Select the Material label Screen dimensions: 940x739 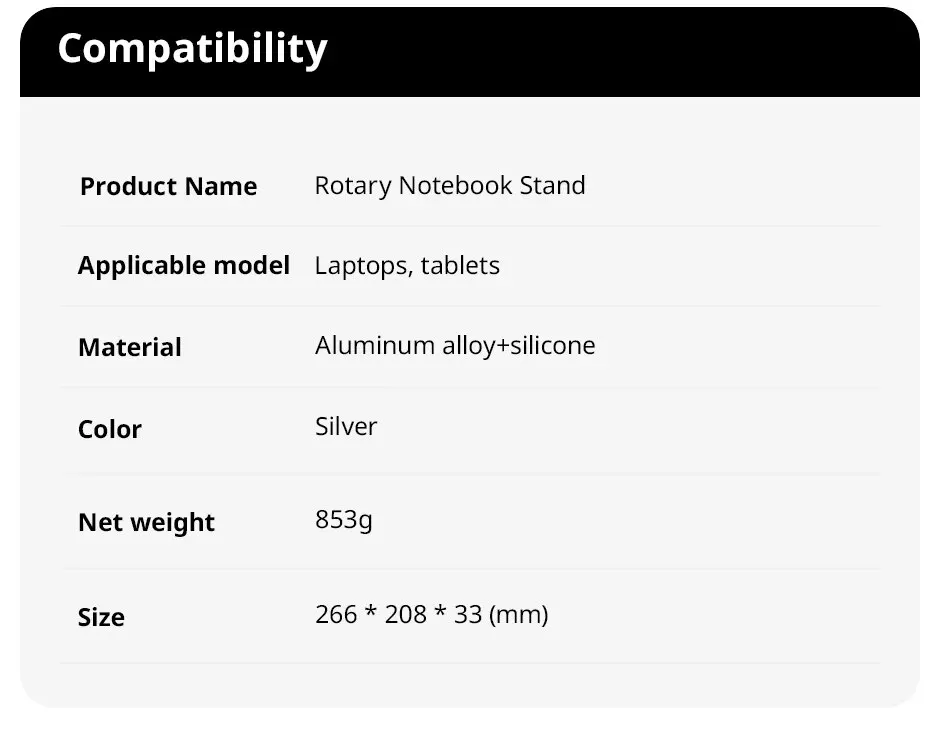[129, 347]
